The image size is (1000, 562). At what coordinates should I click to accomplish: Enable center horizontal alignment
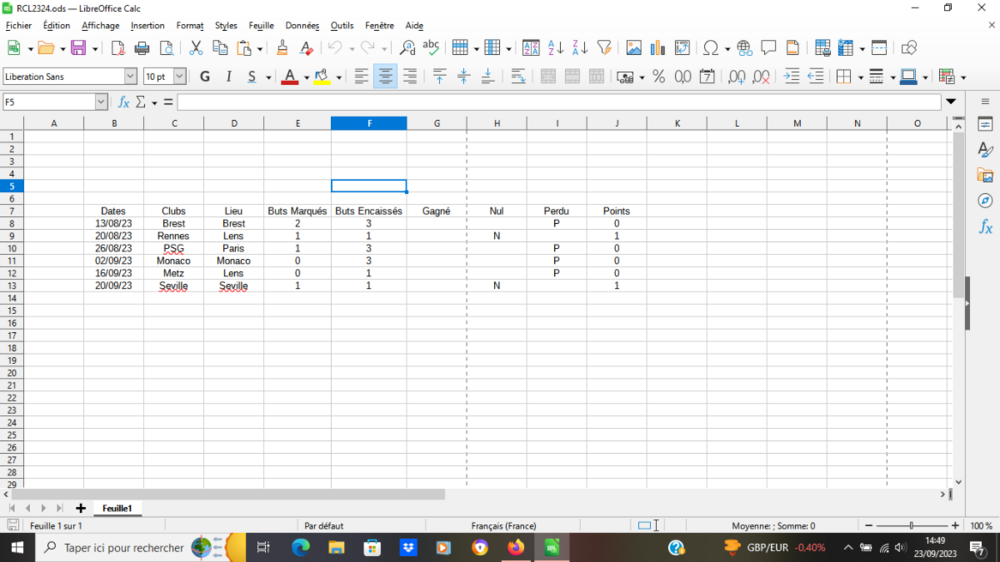coord(385,76)
